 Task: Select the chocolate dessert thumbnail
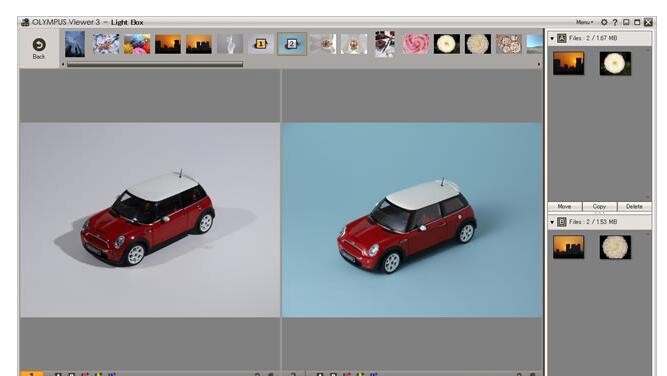click(385, 44)
